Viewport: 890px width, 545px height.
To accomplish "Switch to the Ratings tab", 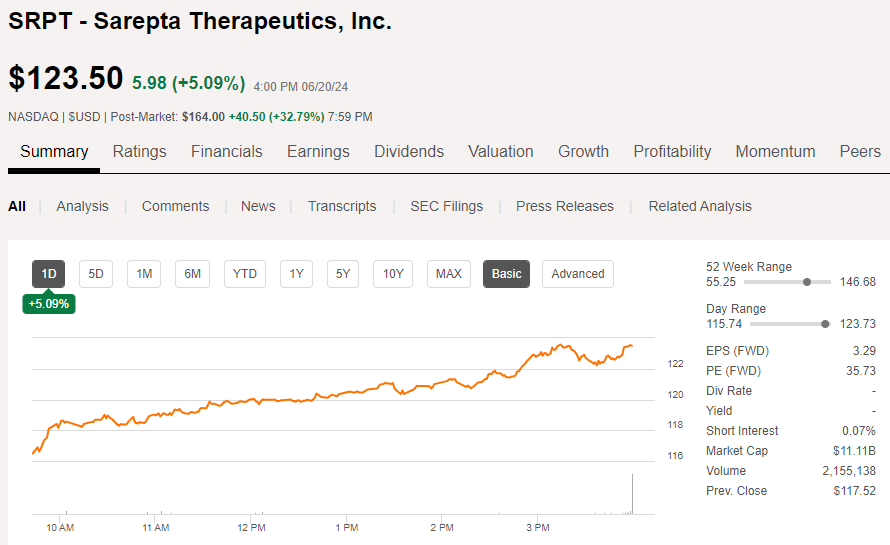I will (x=139, y=152).
